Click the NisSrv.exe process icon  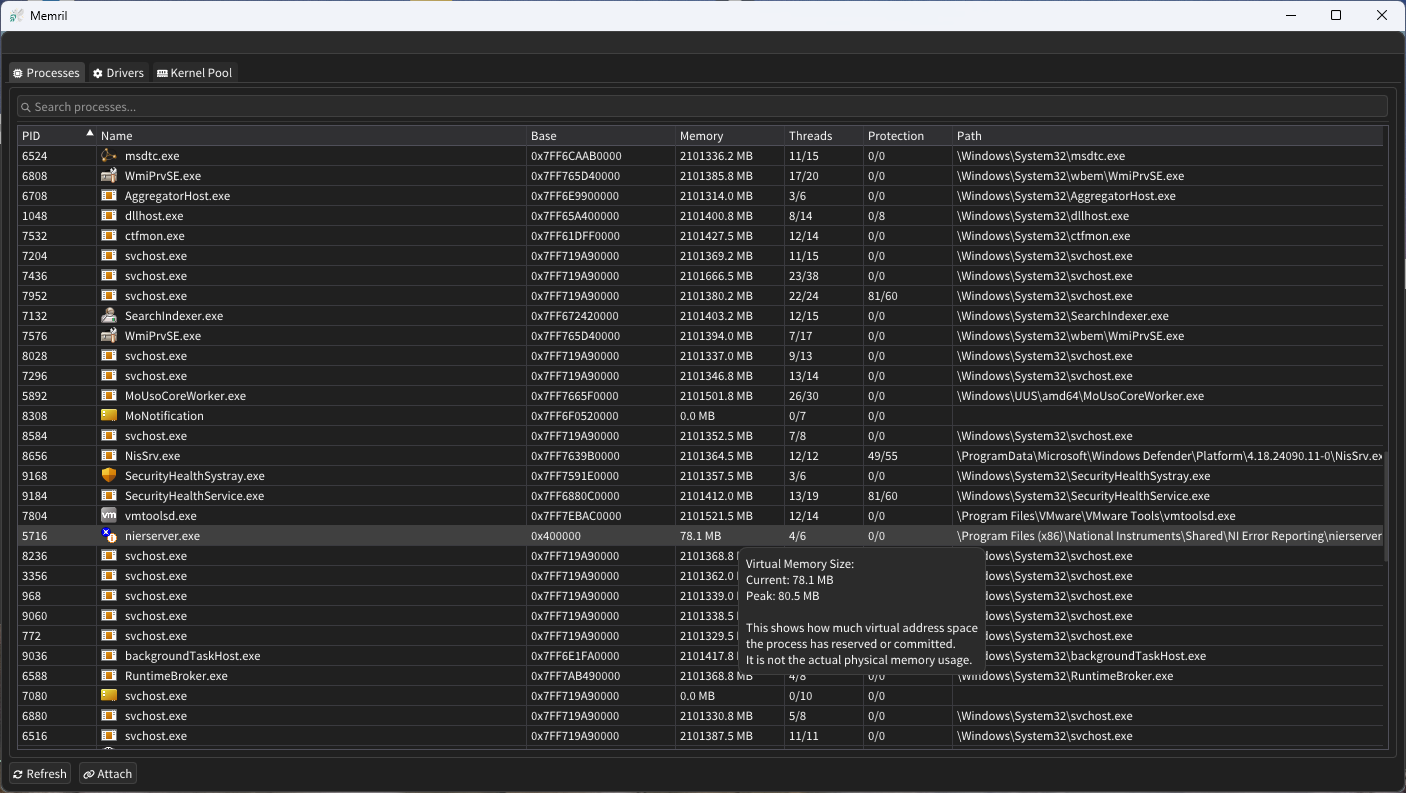pos(109,456)
